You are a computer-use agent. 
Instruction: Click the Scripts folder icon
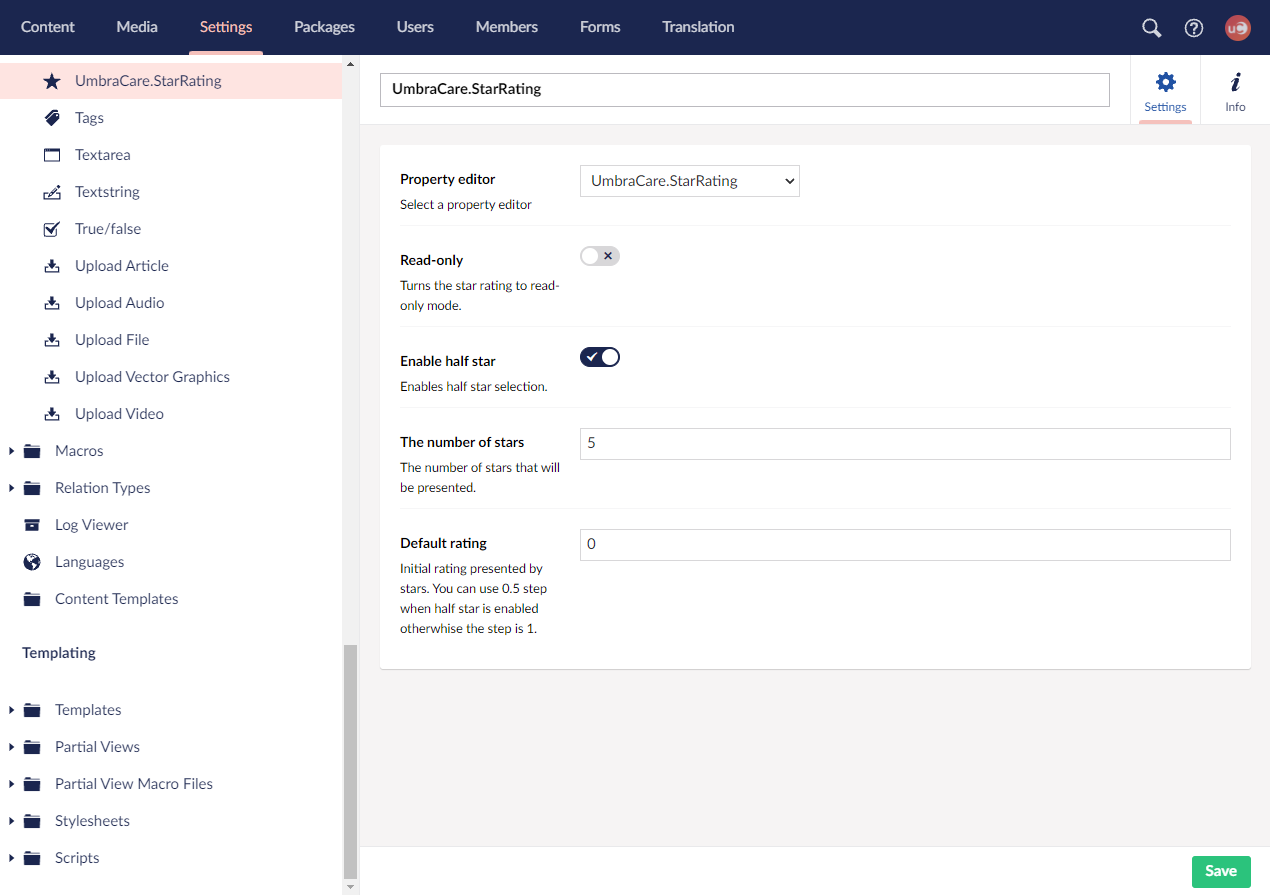[33, 858]
